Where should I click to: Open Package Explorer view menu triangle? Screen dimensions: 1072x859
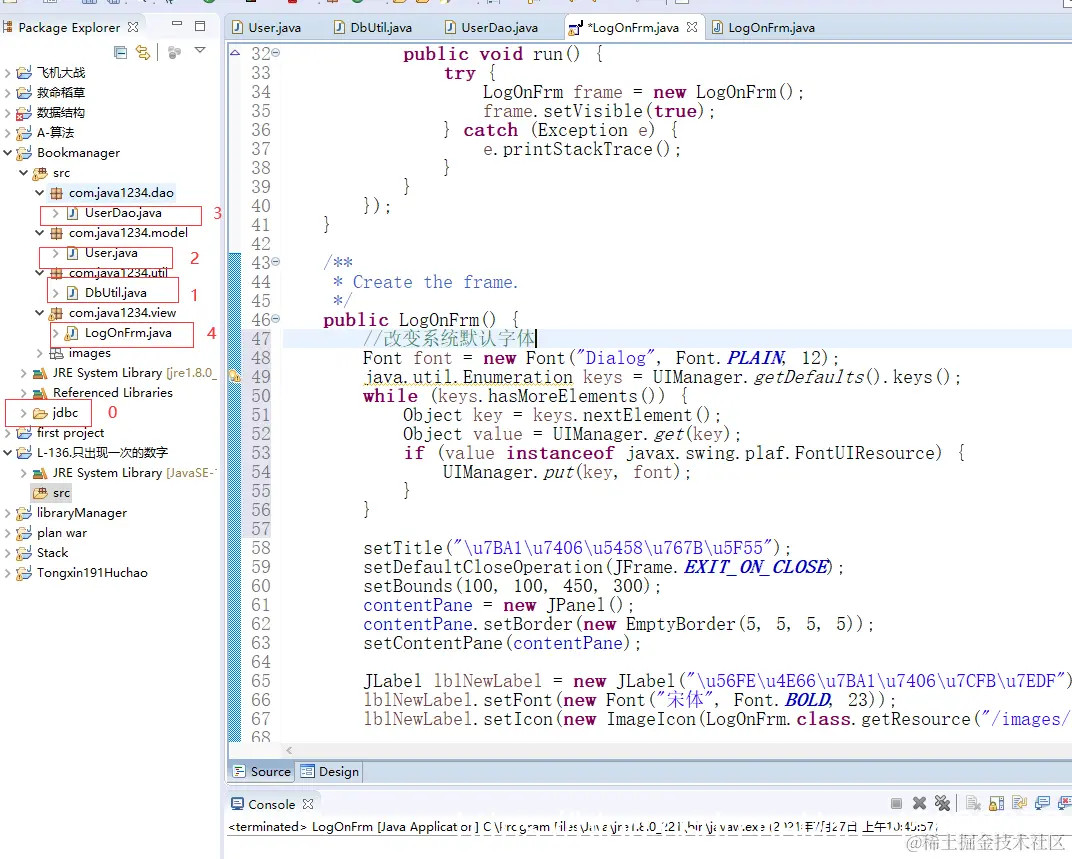tap(200, 51)
